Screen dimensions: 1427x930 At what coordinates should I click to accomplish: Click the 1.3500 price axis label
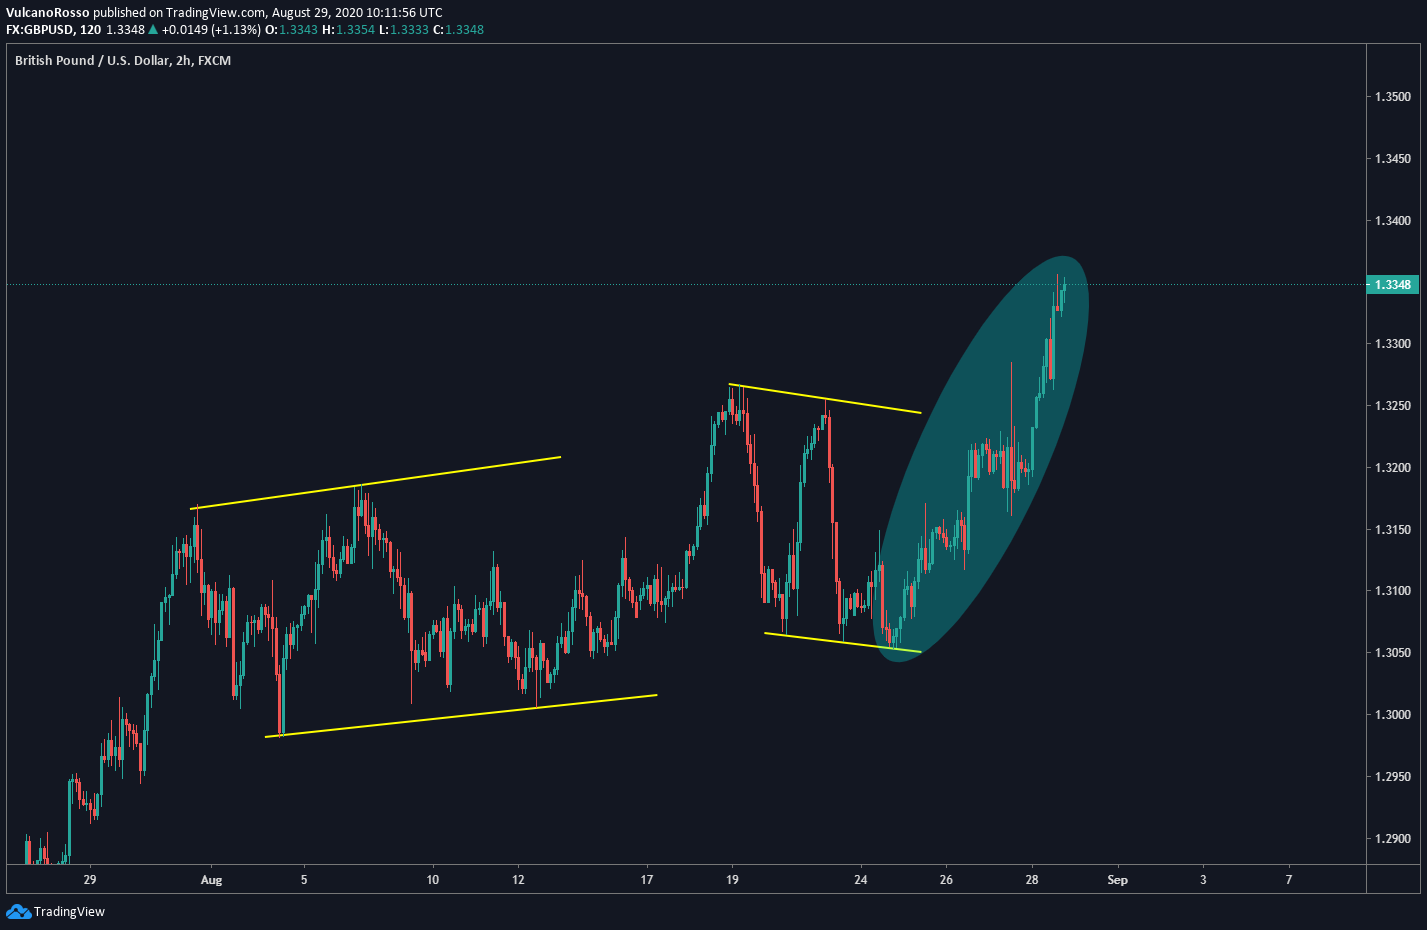[1393, 97]
